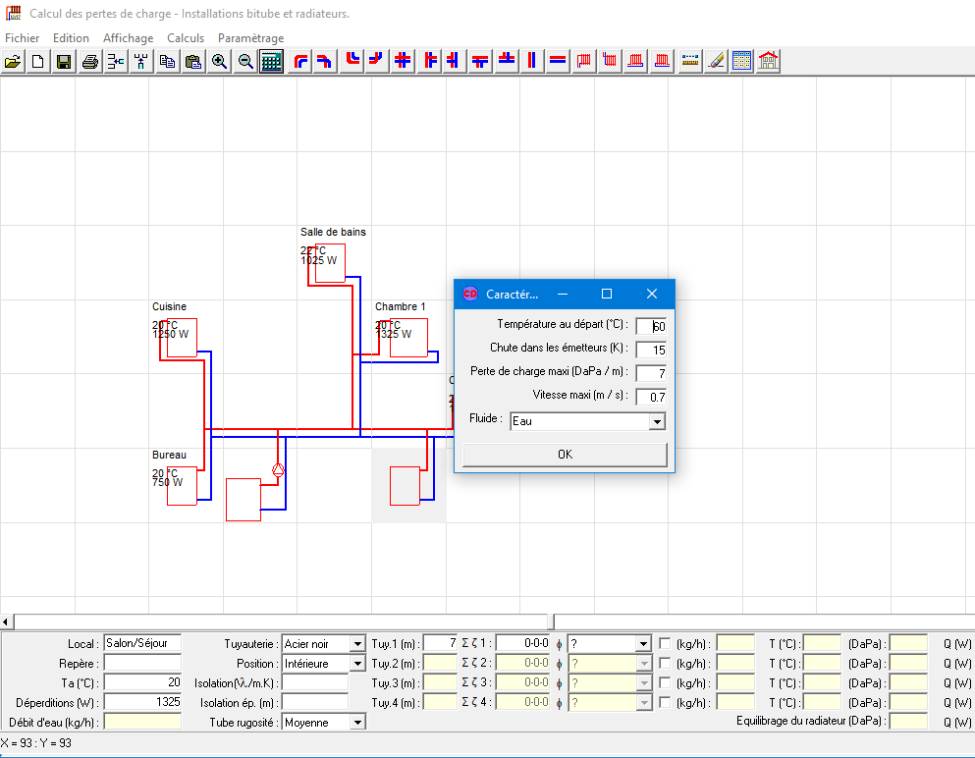Open the Tuyauterie dropdown showing Acier noir
975x758 pixels.
(x=358, y=643)
